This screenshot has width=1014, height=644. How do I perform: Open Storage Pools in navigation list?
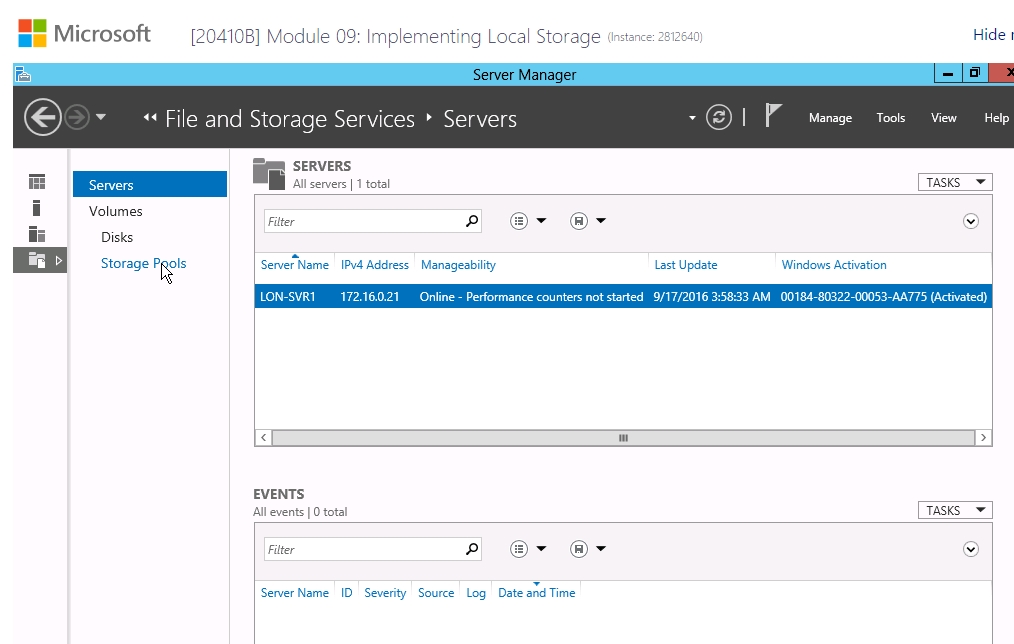tap(144, 263)
